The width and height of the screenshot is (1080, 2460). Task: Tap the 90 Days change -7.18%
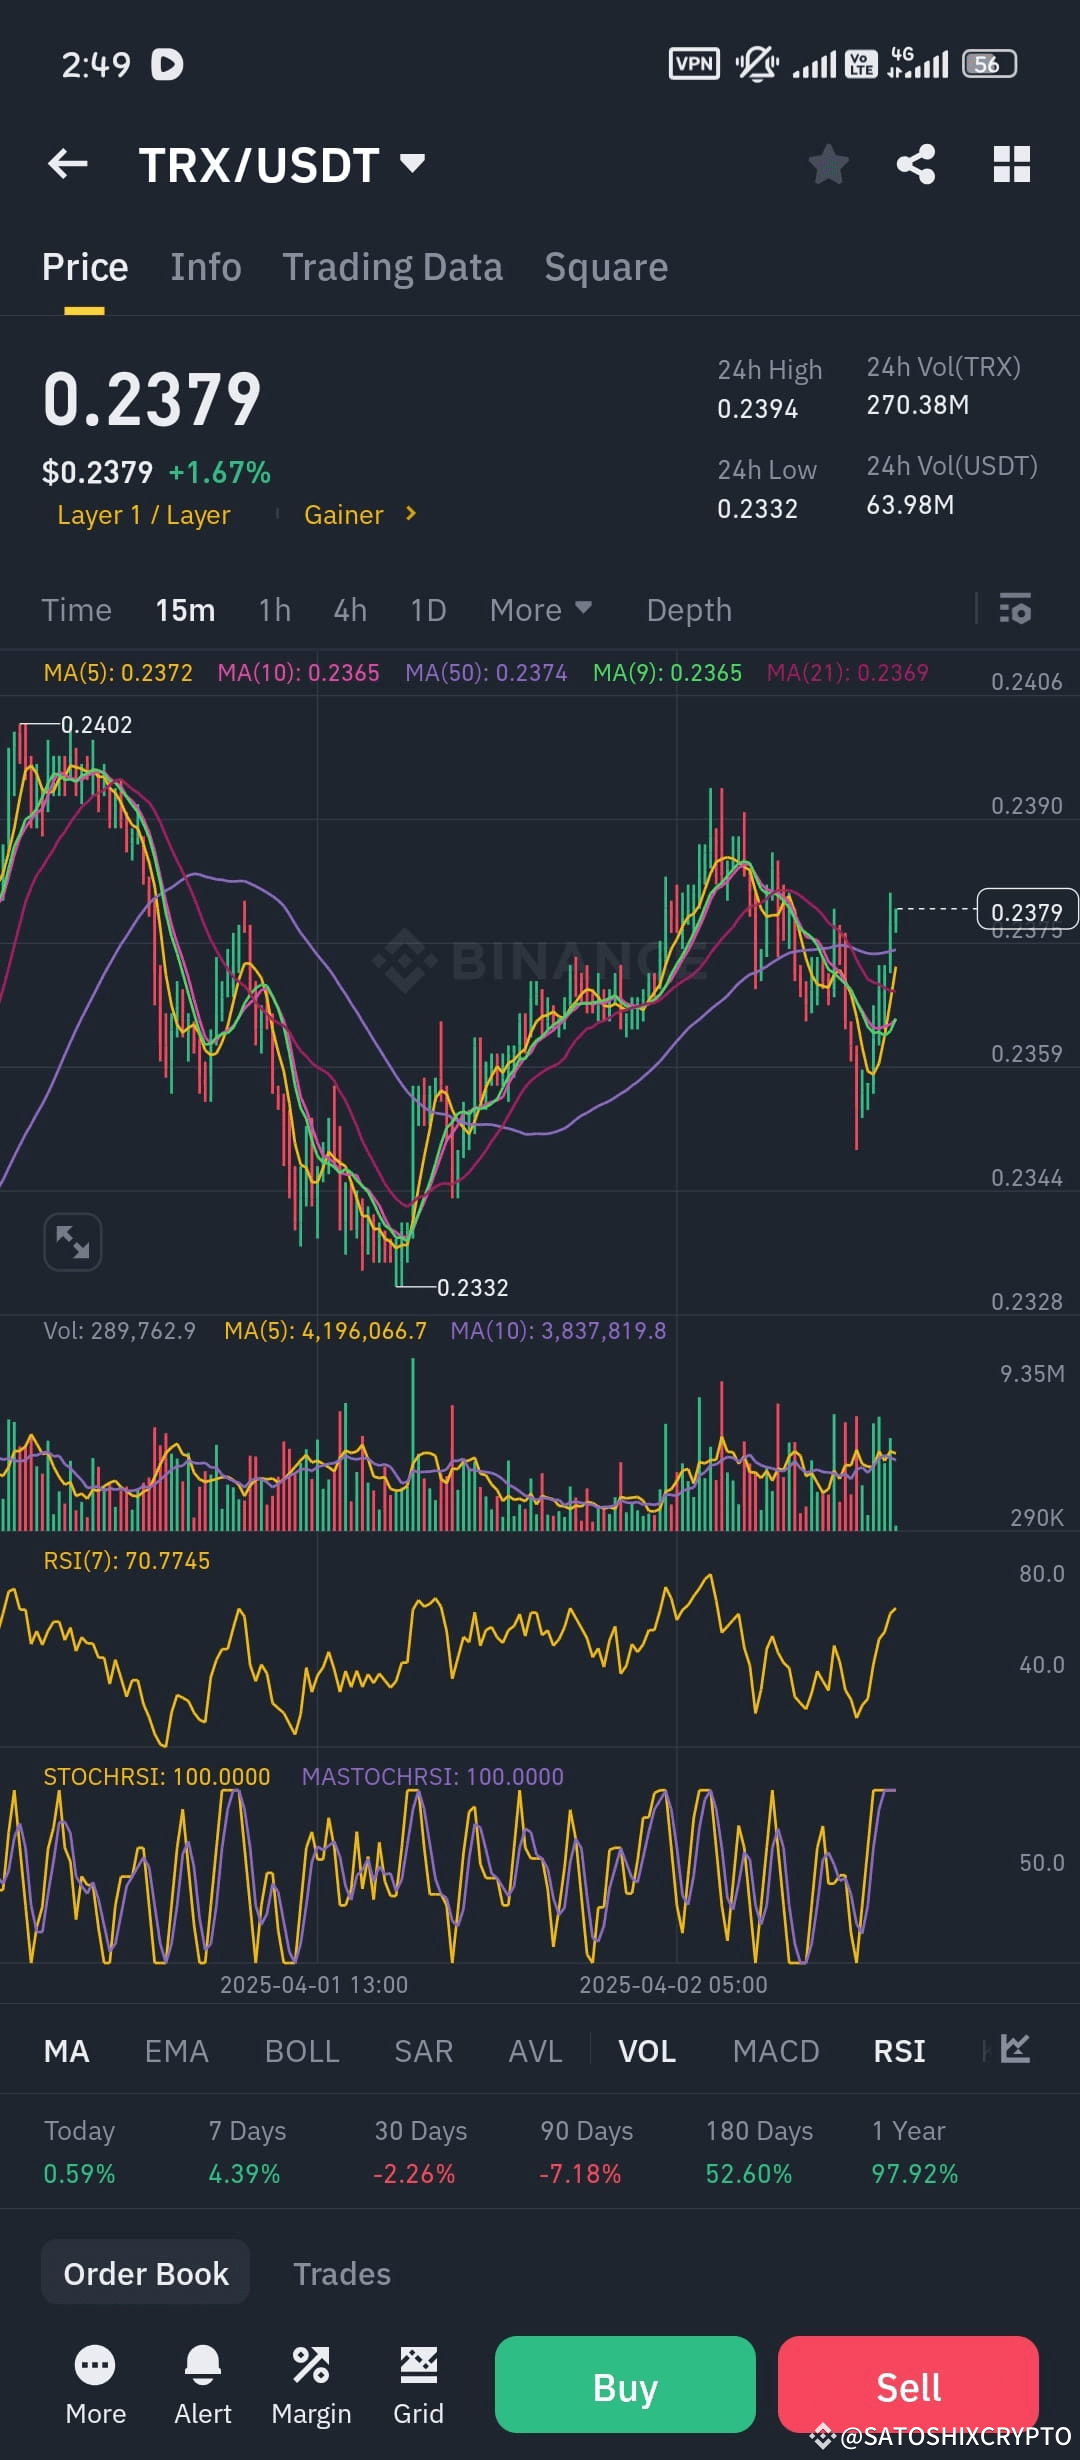click(x=580, y=2174)
